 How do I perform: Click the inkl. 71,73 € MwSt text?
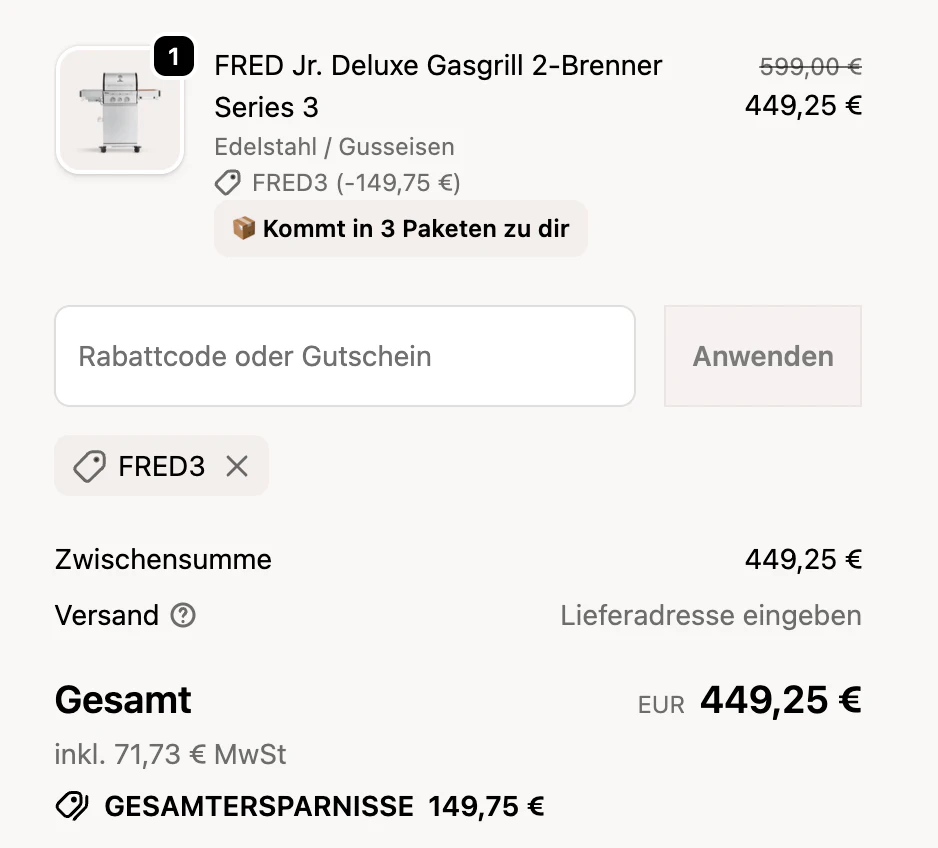[170, 754]
